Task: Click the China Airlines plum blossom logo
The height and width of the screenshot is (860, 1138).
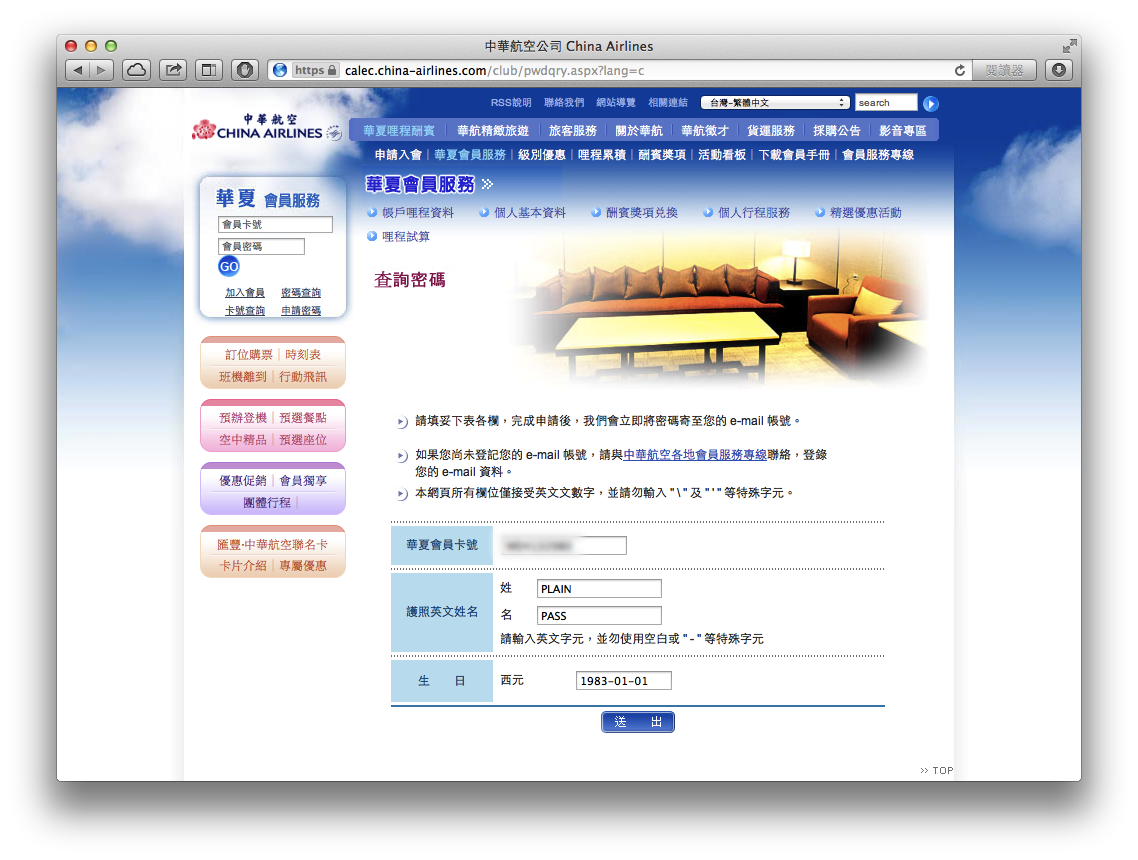Action: coord(204,129)
